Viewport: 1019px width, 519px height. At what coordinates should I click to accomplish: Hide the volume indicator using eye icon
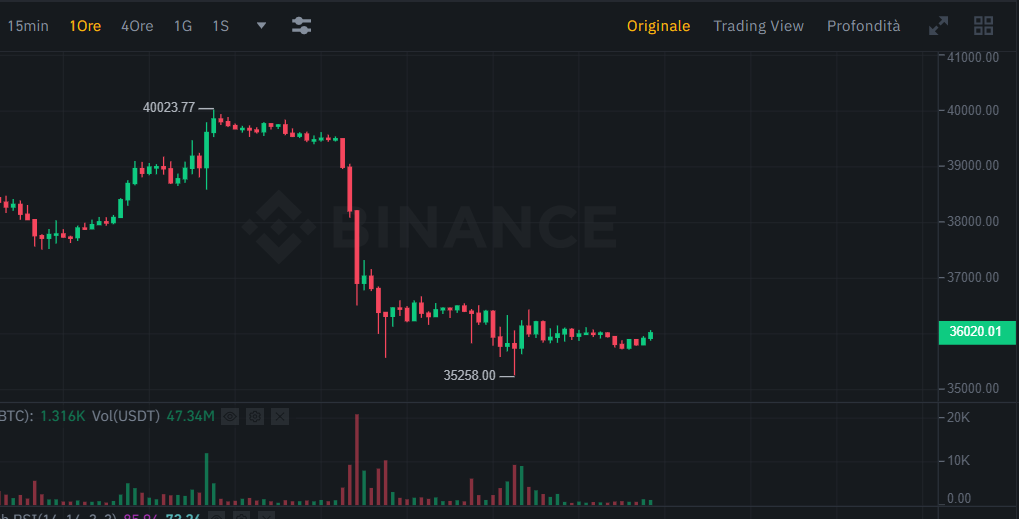[230, 416]
